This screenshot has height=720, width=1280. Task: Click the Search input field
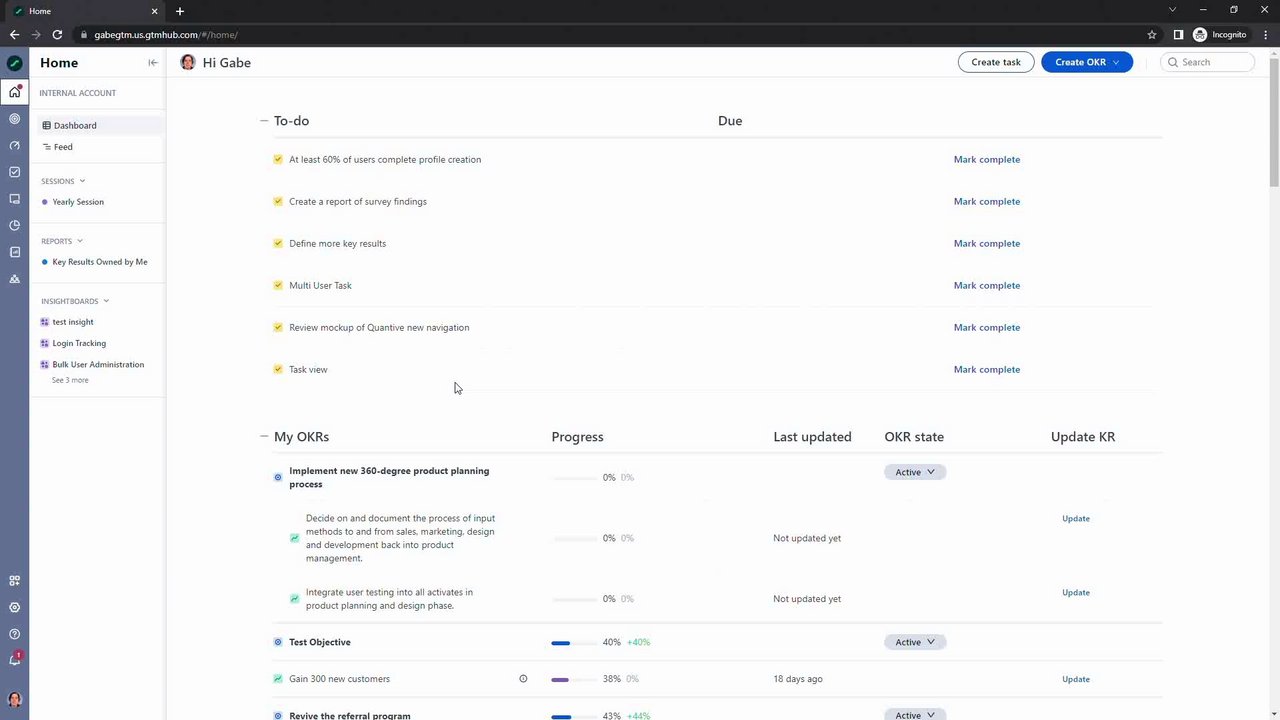pyautogui.click(x=1214, y=62)
